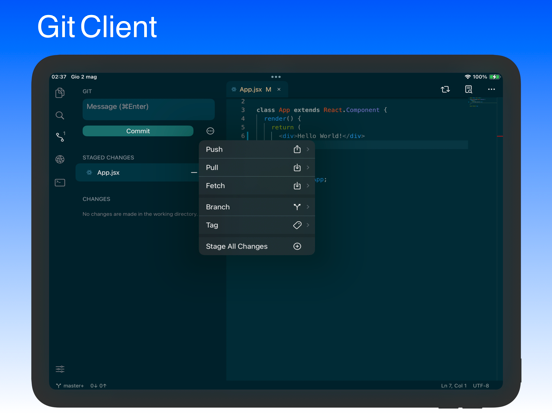
Task: Expand the Tag submenu chevron
Action: tap(308, 225)
